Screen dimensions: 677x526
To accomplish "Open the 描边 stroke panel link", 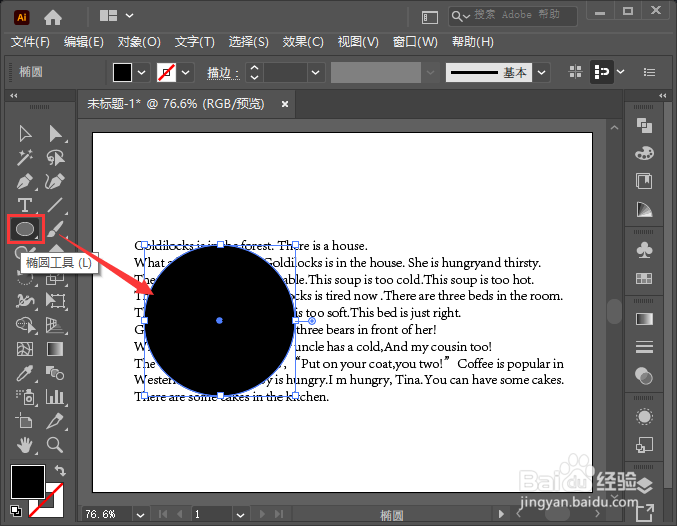I will [223, 73].
